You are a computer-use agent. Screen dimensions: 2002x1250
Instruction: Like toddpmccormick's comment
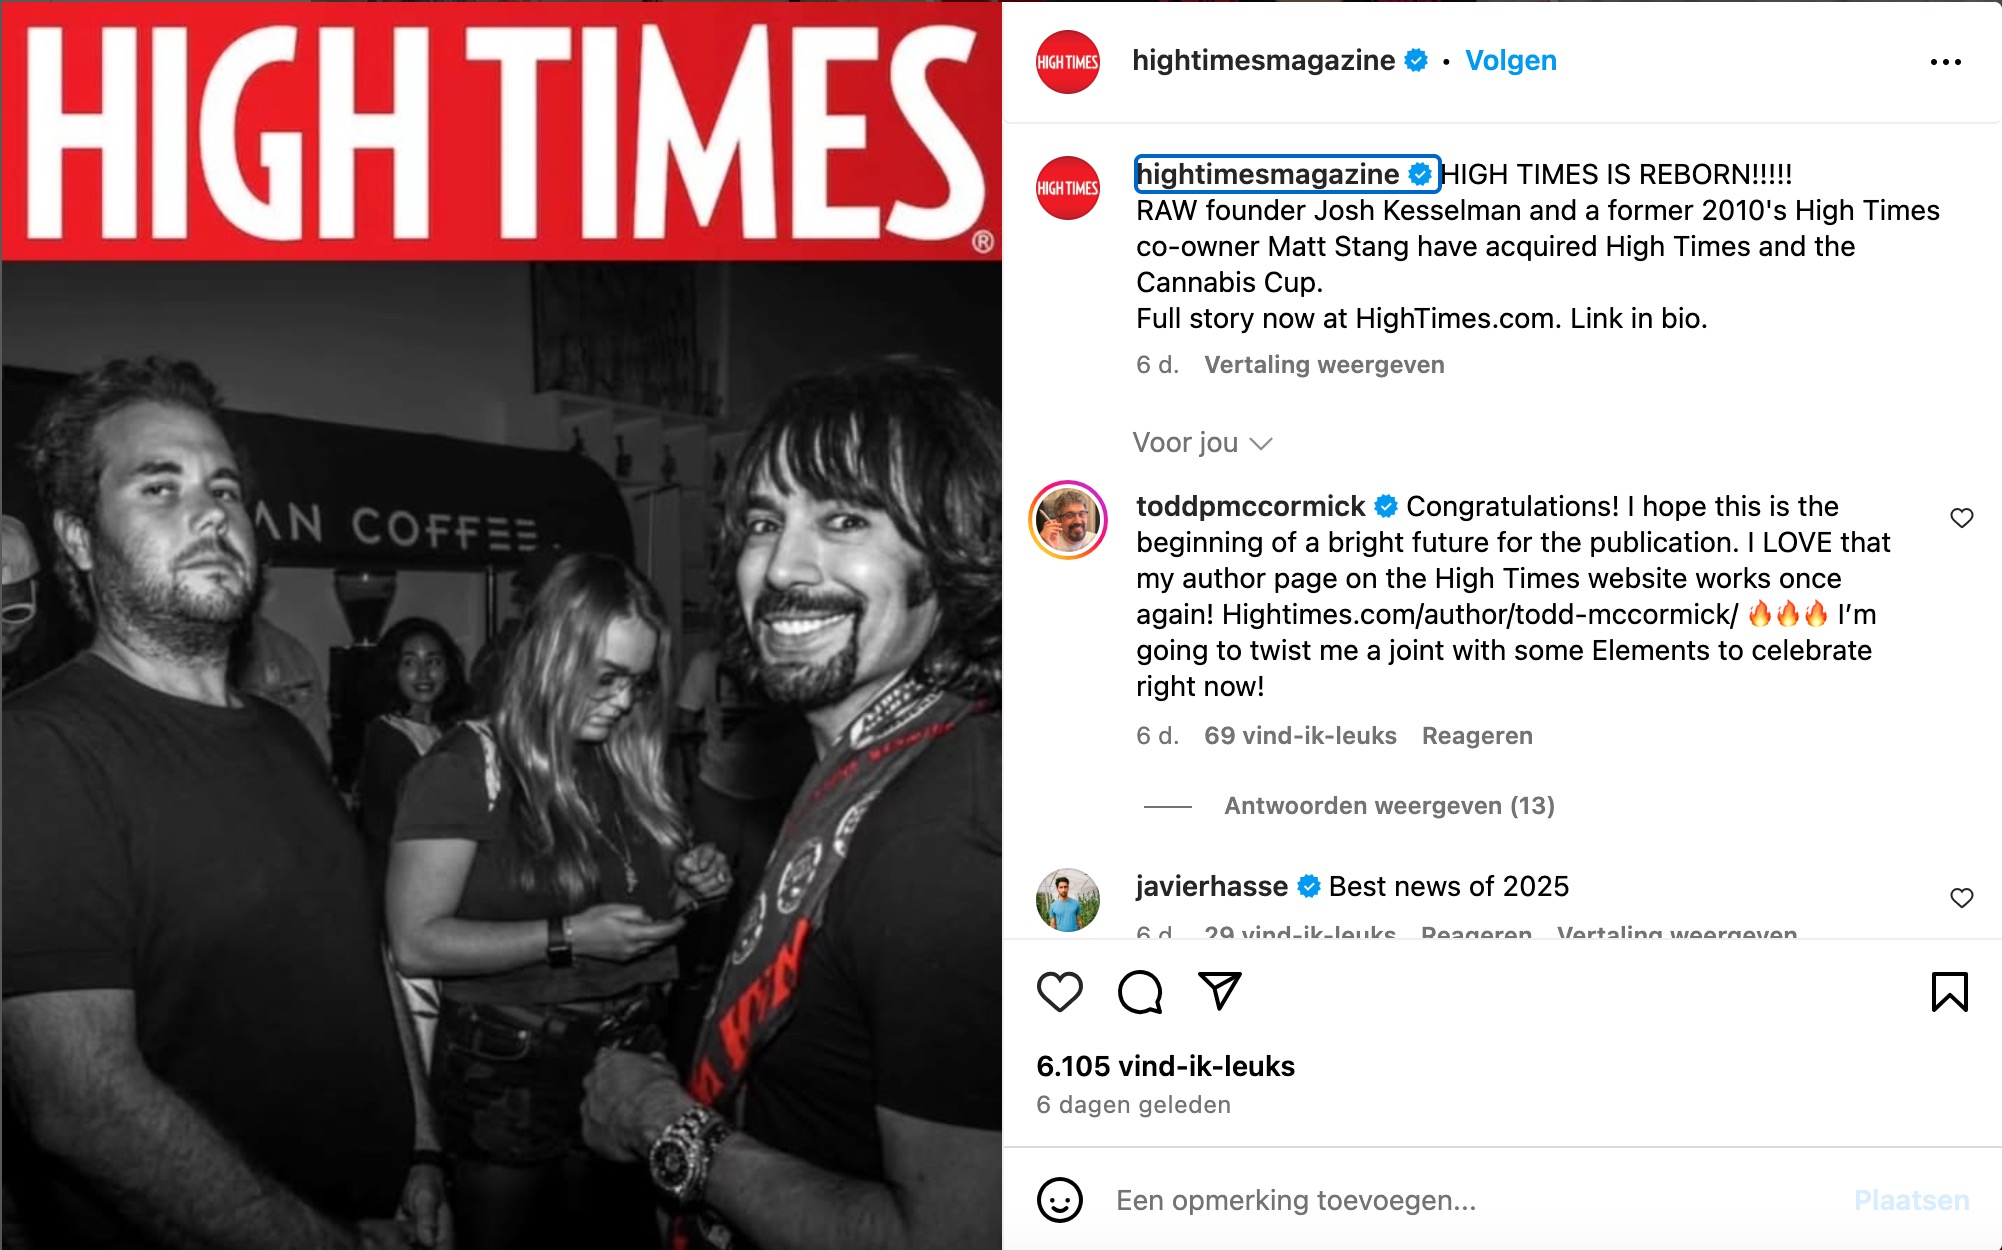[x=1962, y=518]
